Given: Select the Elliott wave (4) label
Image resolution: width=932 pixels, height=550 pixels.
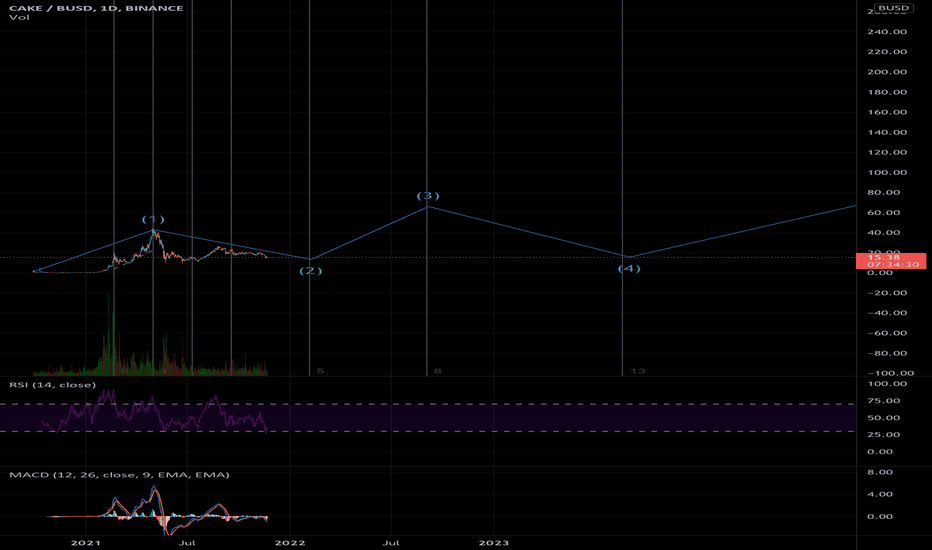Looking at the screenshot, I should [x=629, y=269].
